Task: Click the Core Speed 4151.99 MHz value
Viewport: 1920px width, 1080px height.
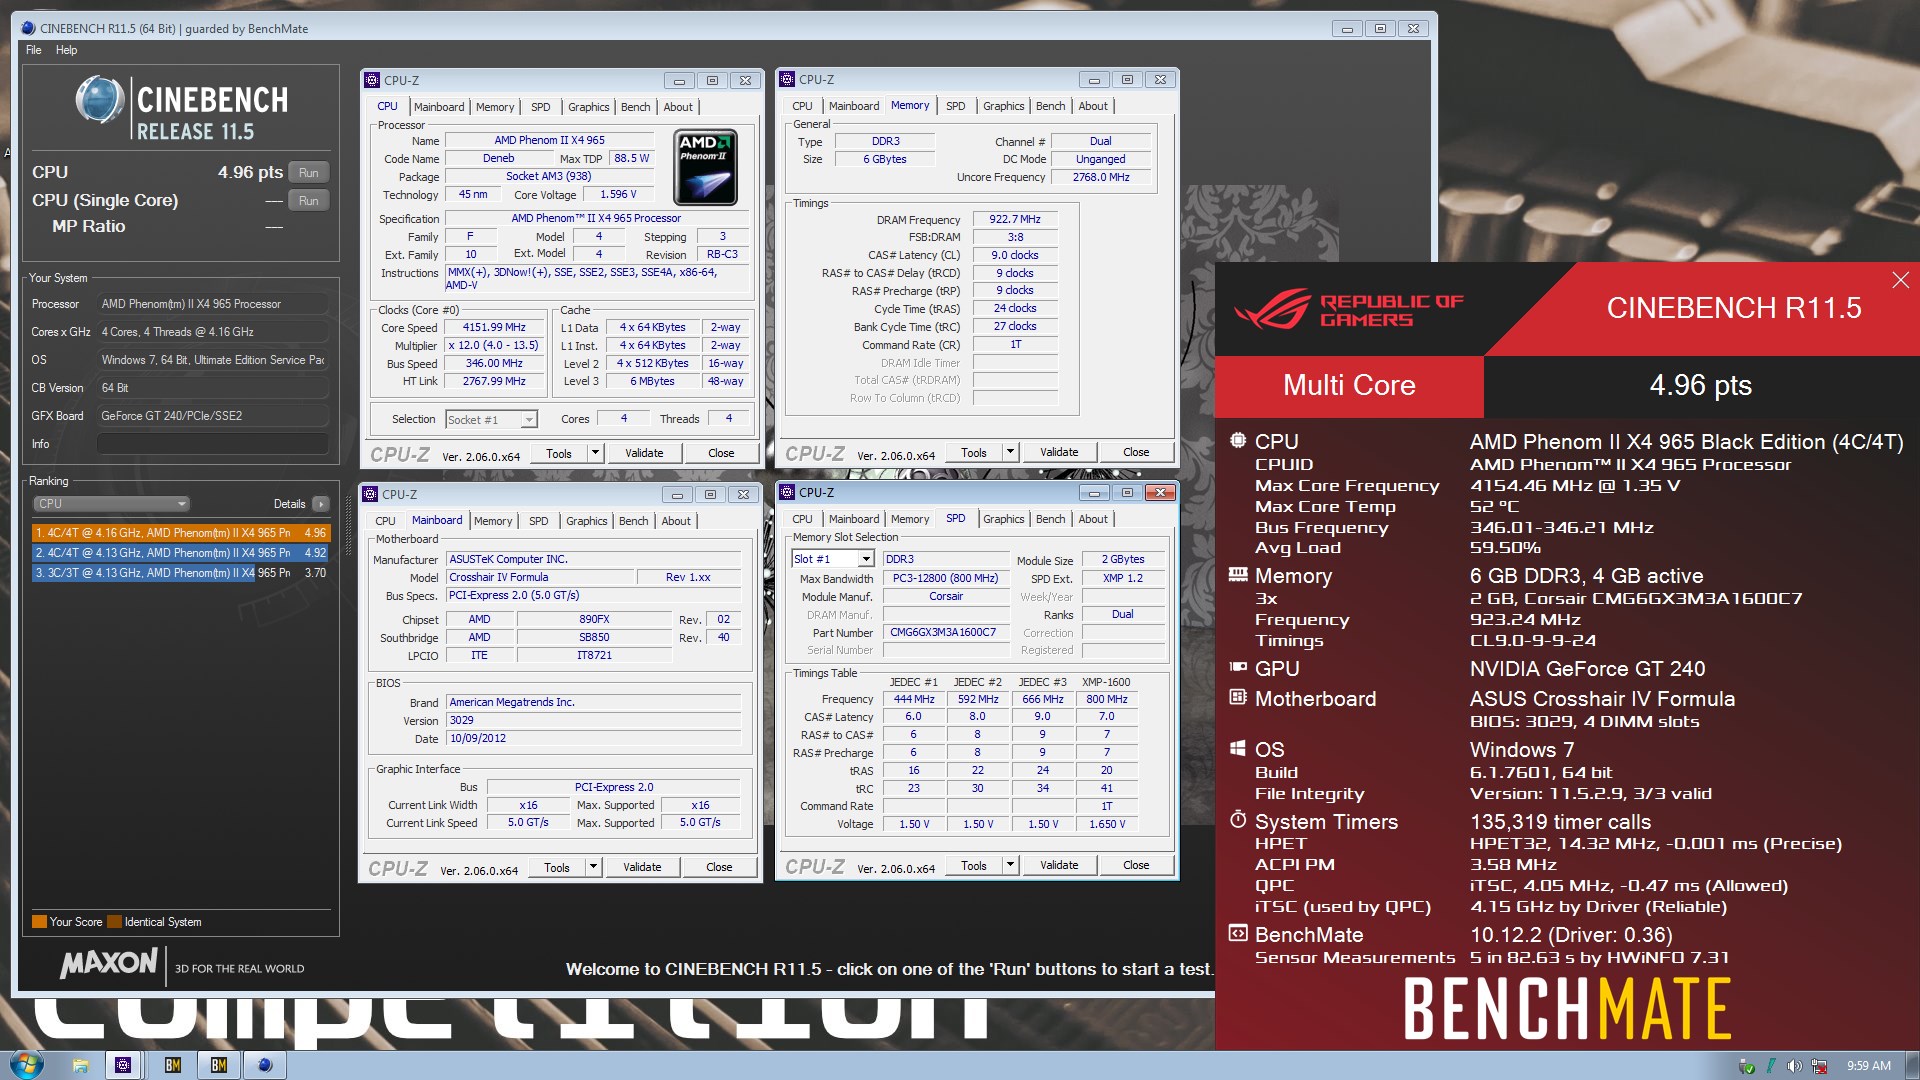Action: pos(494,327)
